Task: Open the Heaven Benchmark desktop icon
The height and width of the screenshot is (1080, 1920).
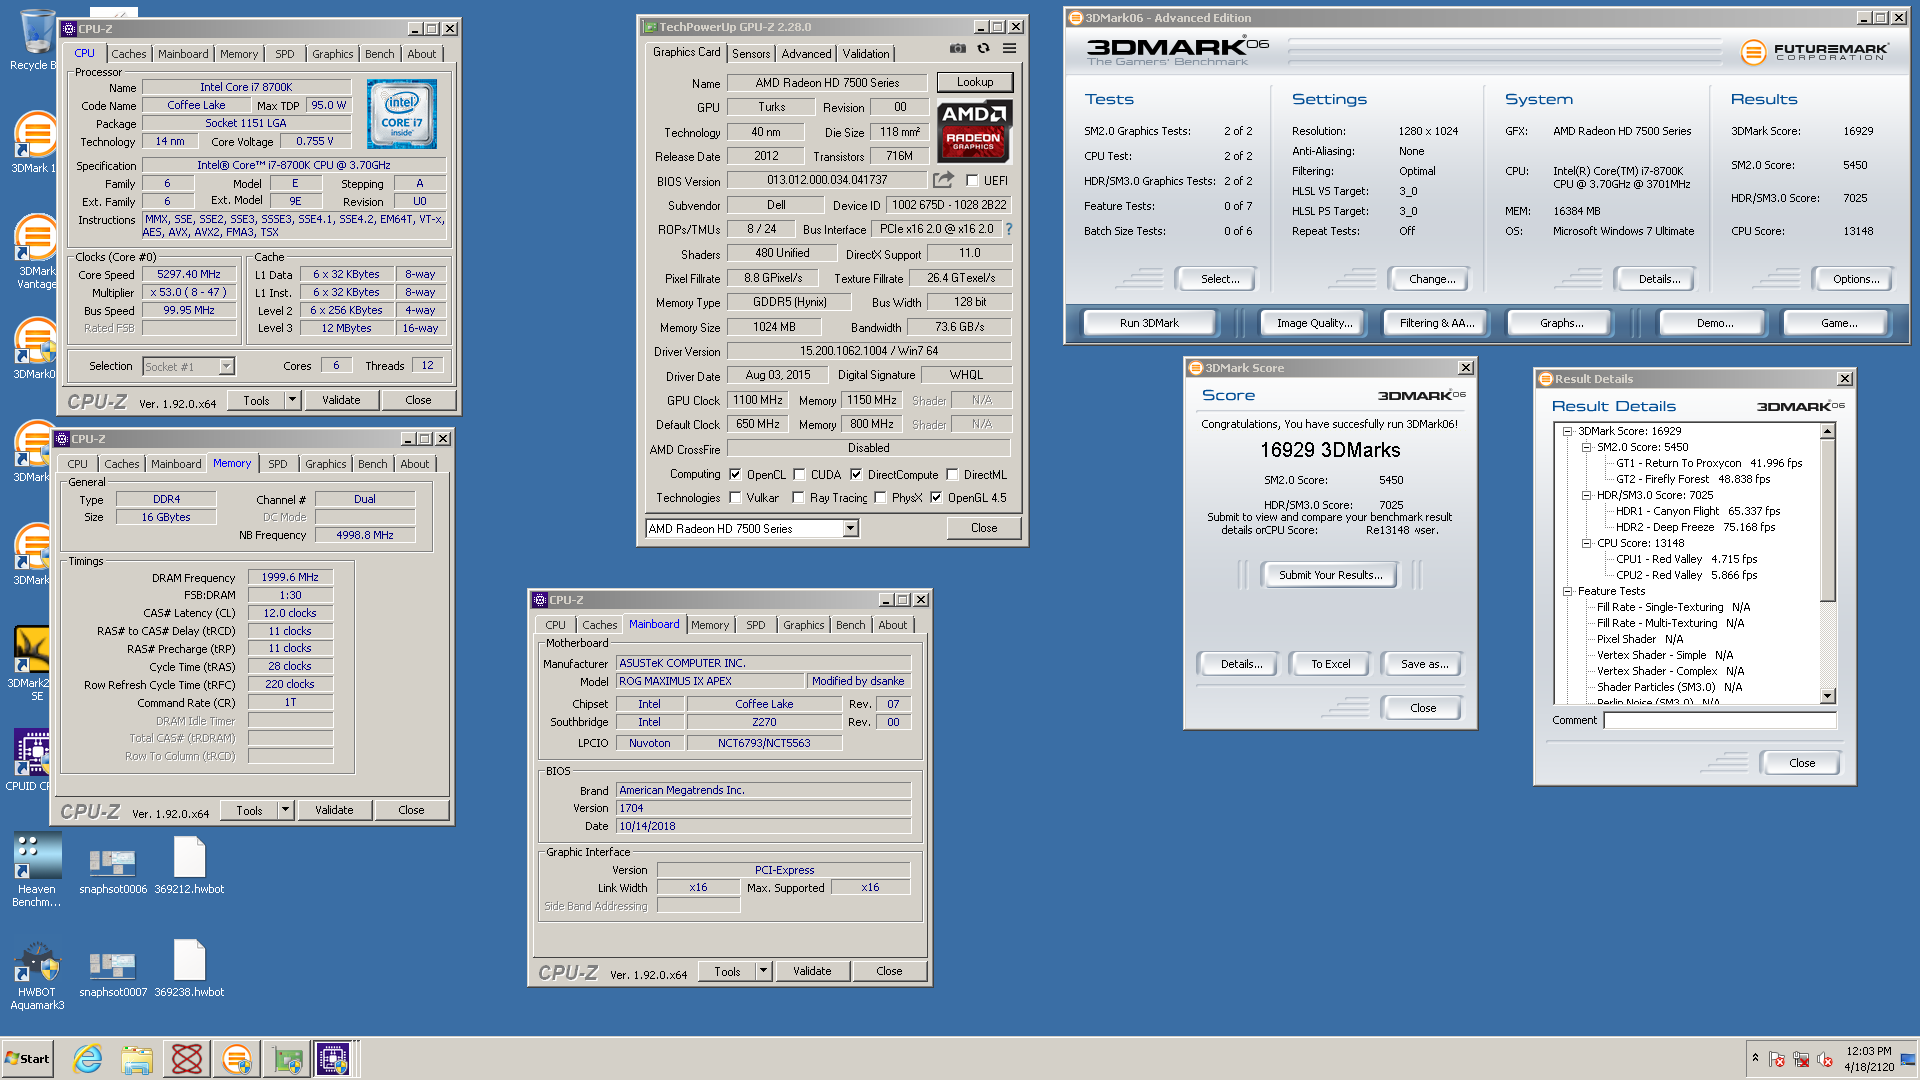Action: point(36,870)
